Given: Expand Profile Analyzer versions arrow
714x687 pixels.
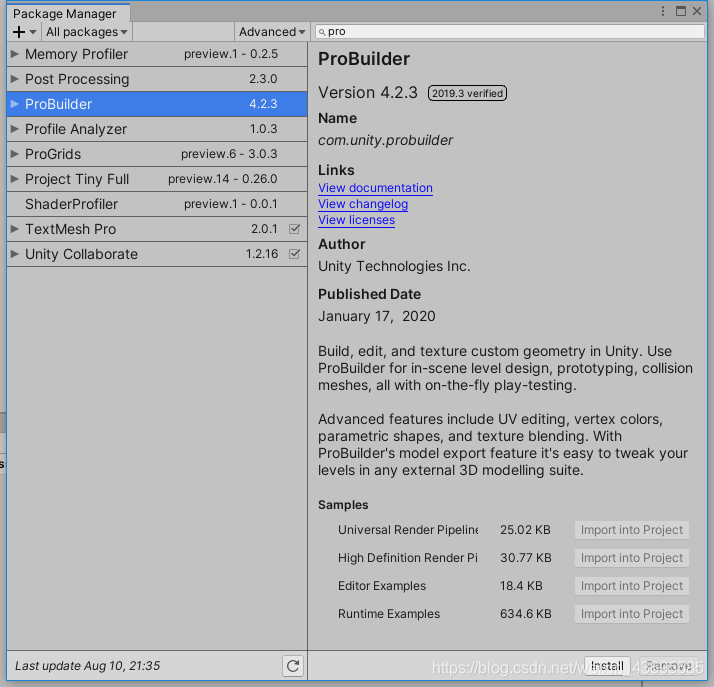Looking at the screenshot, I should 15,129.
